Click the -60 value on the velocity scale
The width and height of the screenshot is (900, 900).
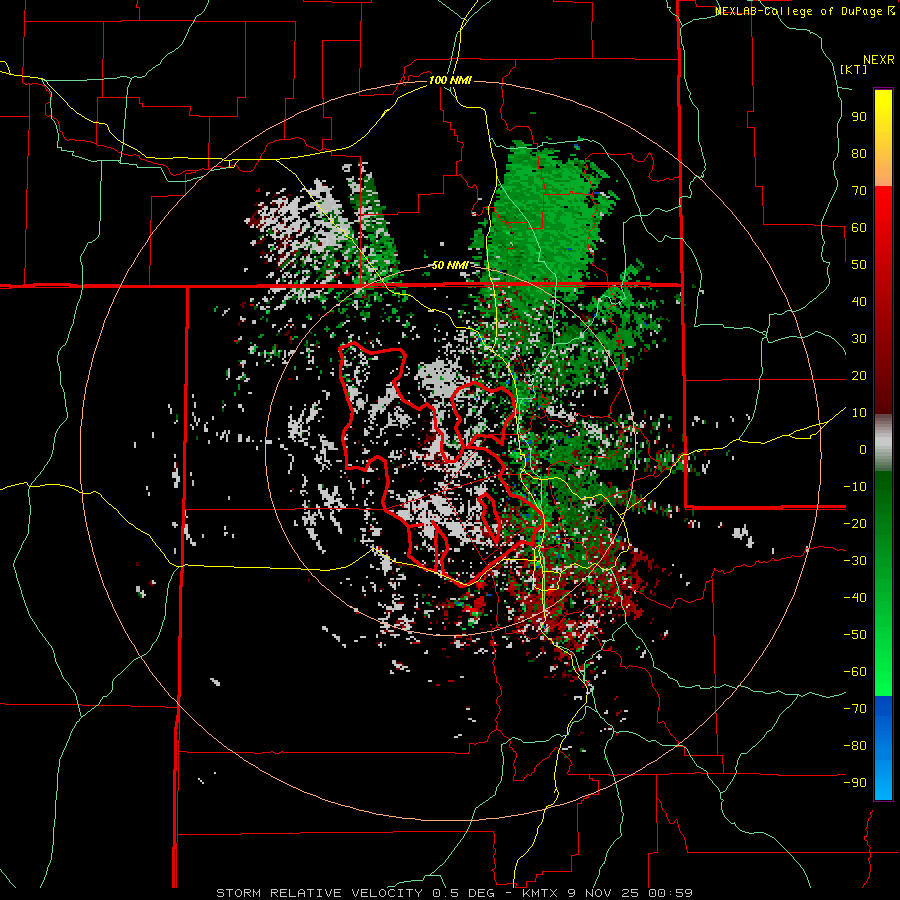click(x=855, y=672)
